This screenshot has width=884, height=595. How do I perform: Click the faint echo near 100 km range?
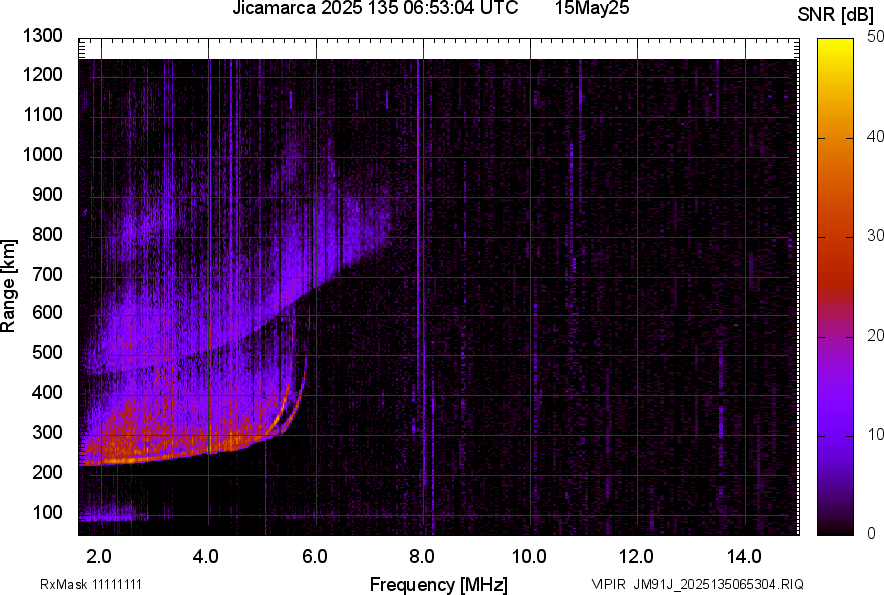(108, 517)
